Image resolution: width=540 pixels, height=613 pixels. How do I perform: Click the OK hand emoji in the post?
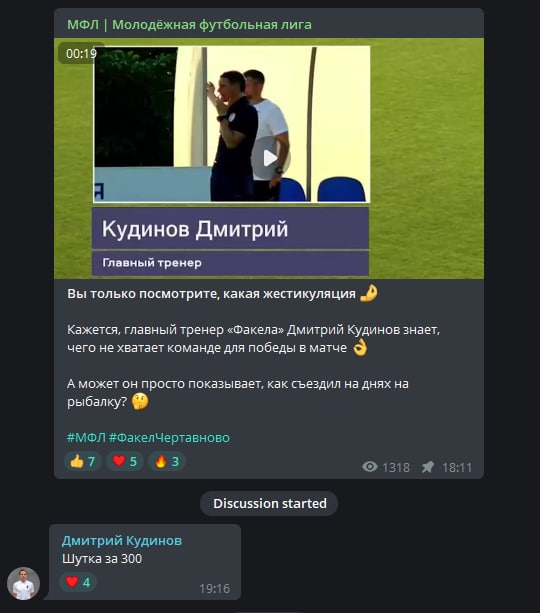coord(360,348)
